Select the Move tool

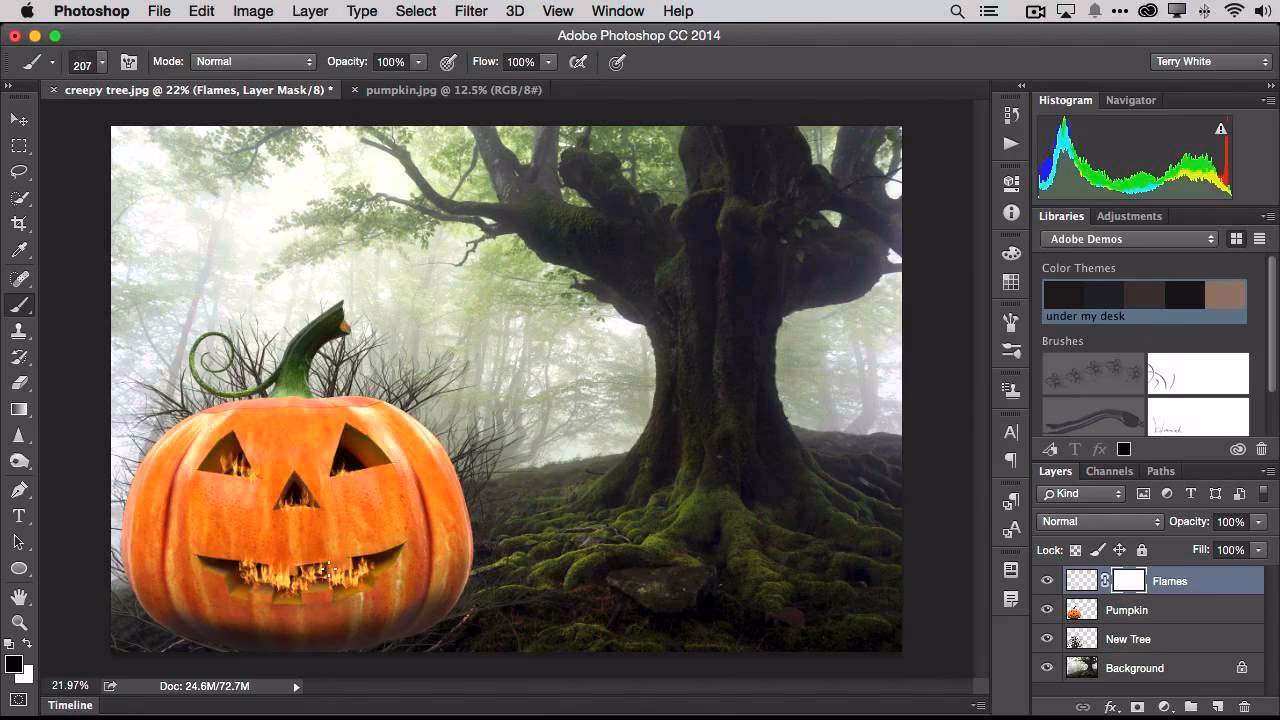pos(20,118)
